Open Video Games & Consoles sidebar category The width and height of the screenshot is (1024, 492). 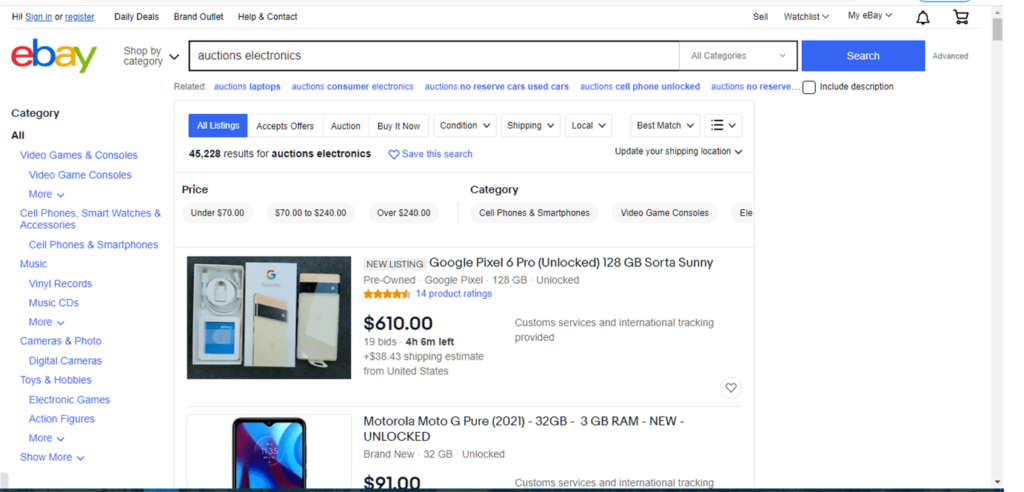click(x=78, y=156)
